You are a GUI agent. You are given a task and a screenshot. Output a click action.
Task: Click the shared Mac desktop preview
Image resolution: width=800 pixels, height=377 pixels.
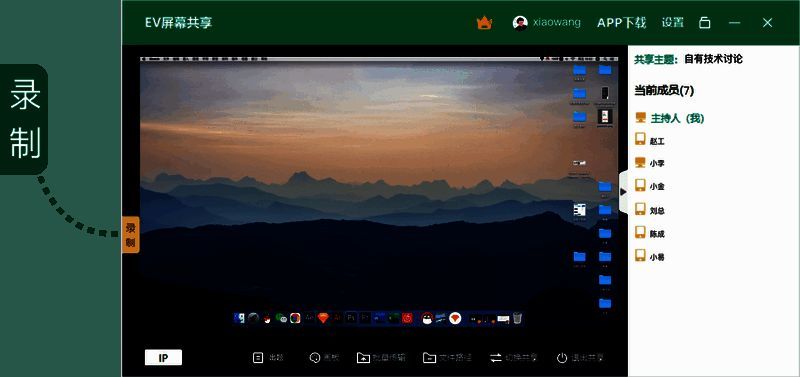pos(379,192)
